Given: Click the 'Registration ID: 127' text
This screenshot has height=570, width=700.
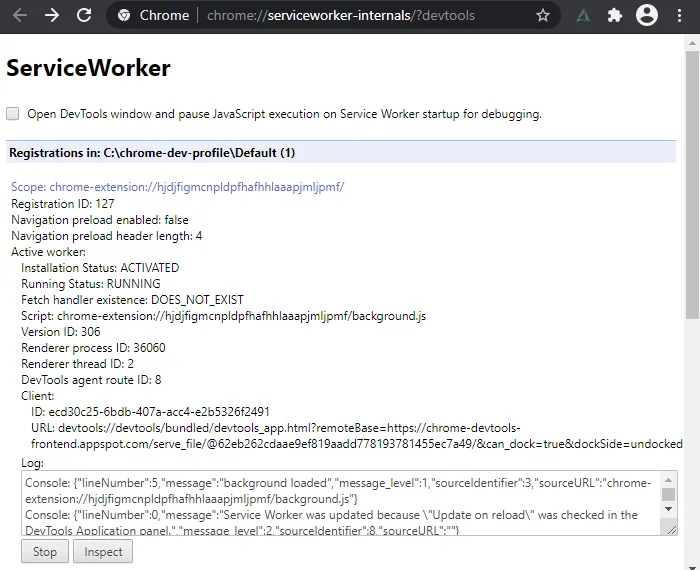Looking at the screenshot, I should tap(62, 204).
